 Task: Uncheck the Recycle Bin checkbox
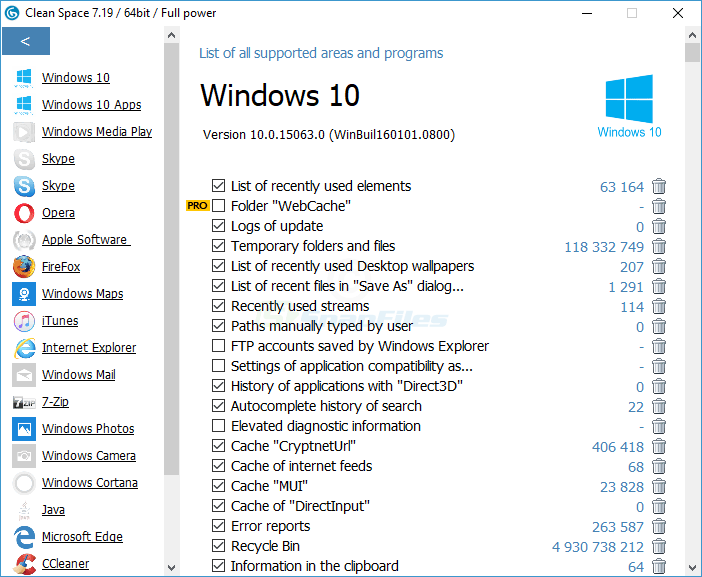[x=218, y=546]
